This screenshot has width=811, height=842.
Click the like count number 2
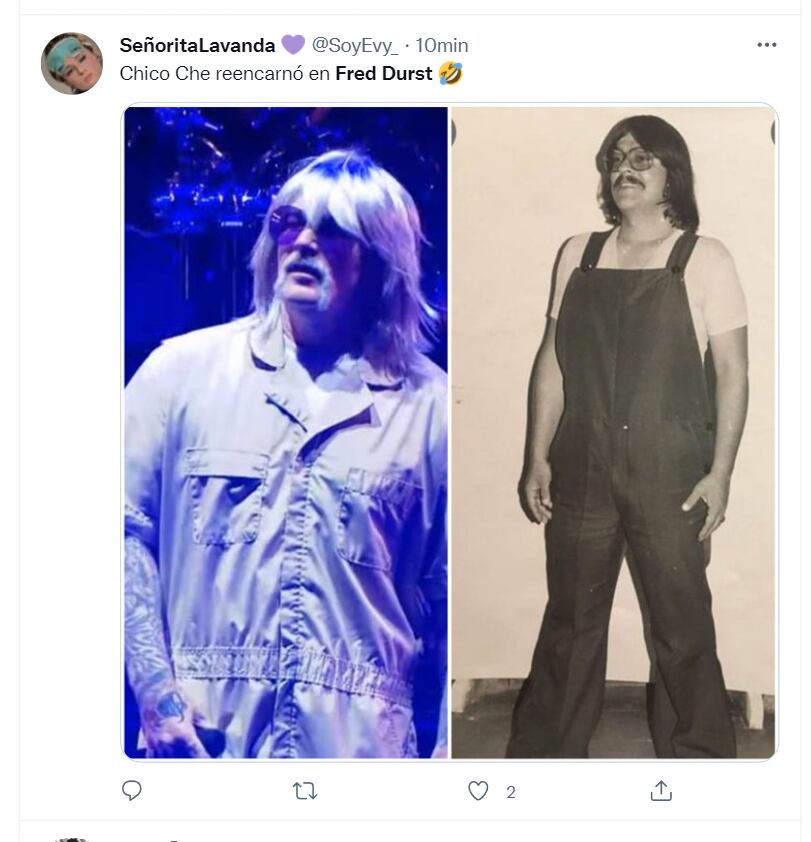click(x=510, y=792)
